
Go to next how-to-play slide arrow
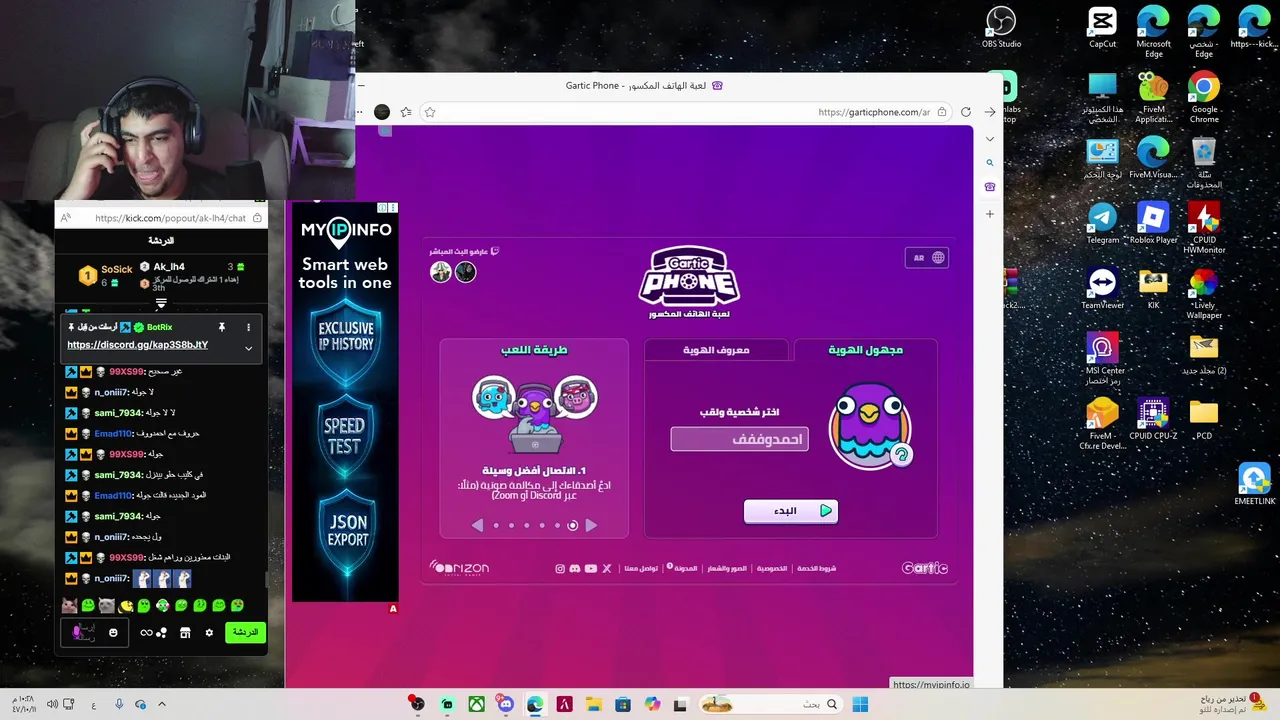click(591, 525)
